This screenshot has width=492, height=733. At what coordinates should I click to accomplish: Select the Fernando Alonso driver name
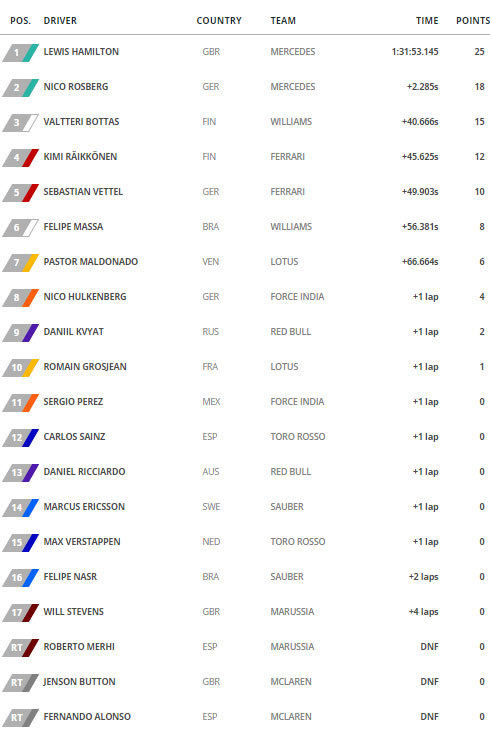[87, 716]
